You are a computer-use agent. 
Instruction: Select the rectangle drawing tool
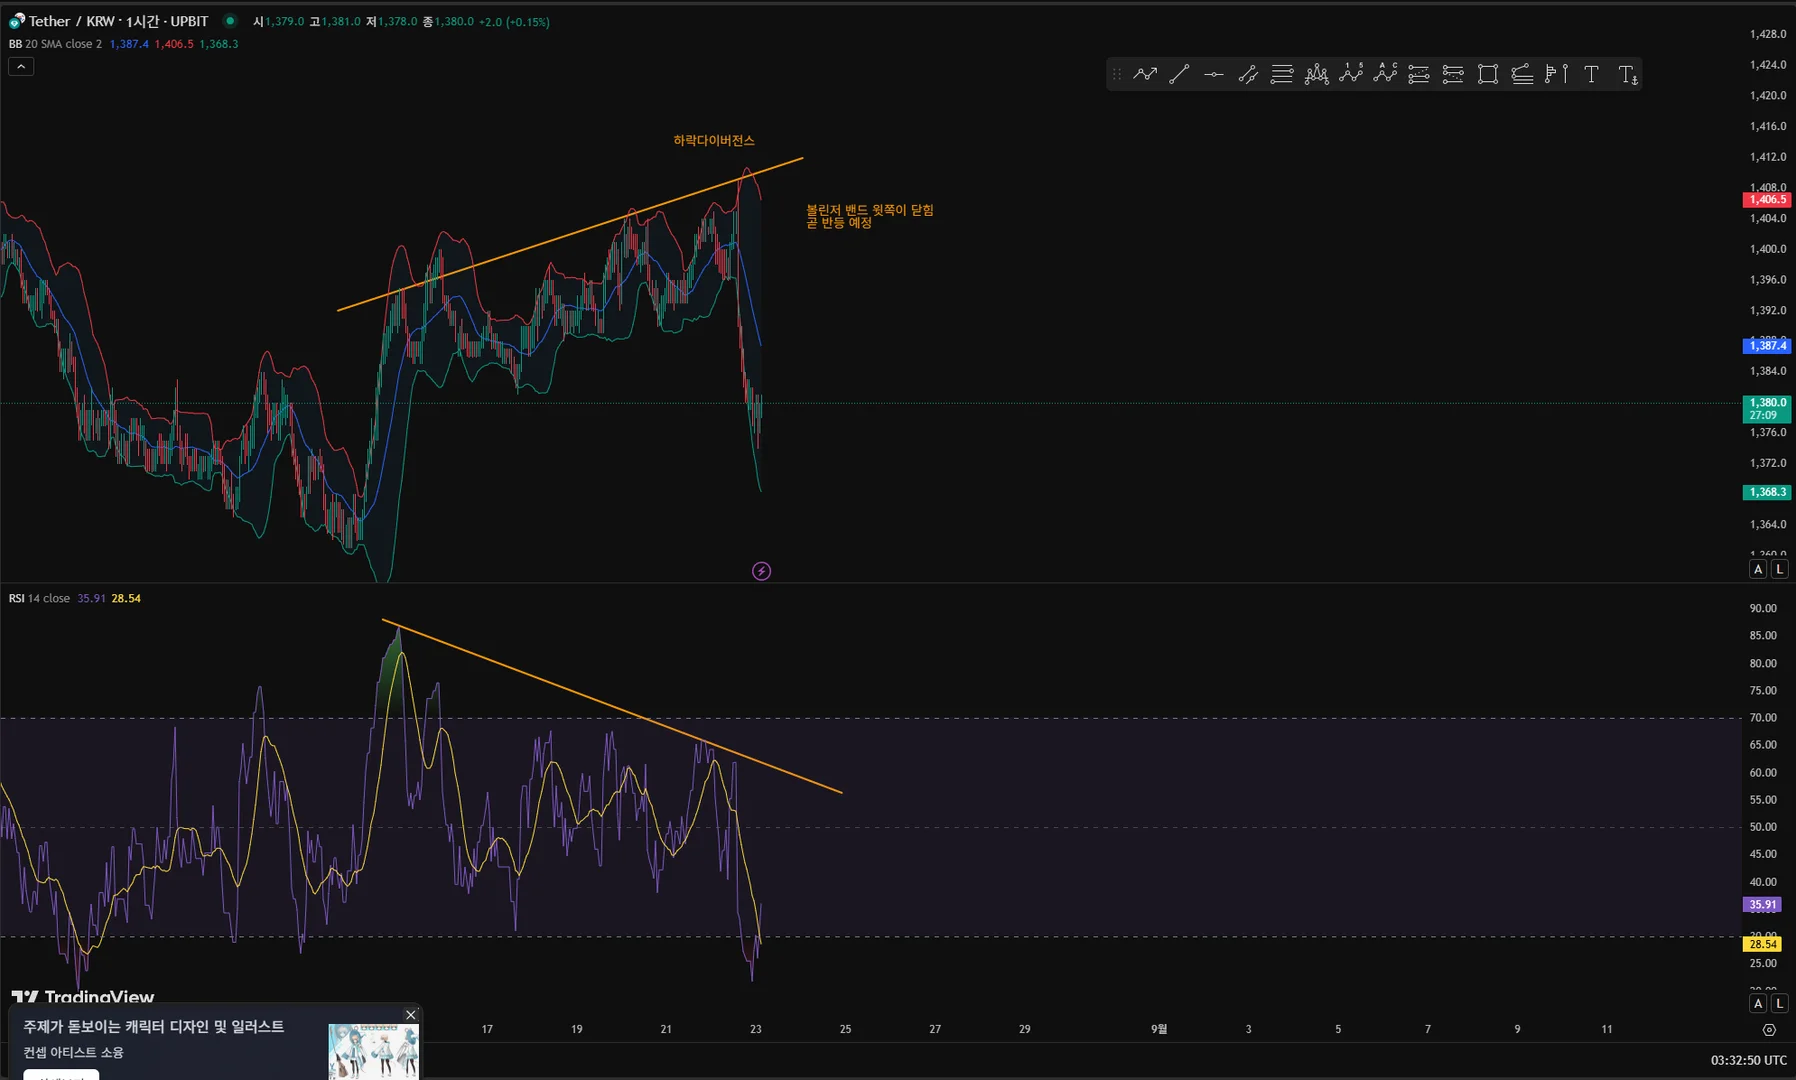[1488, 74]
